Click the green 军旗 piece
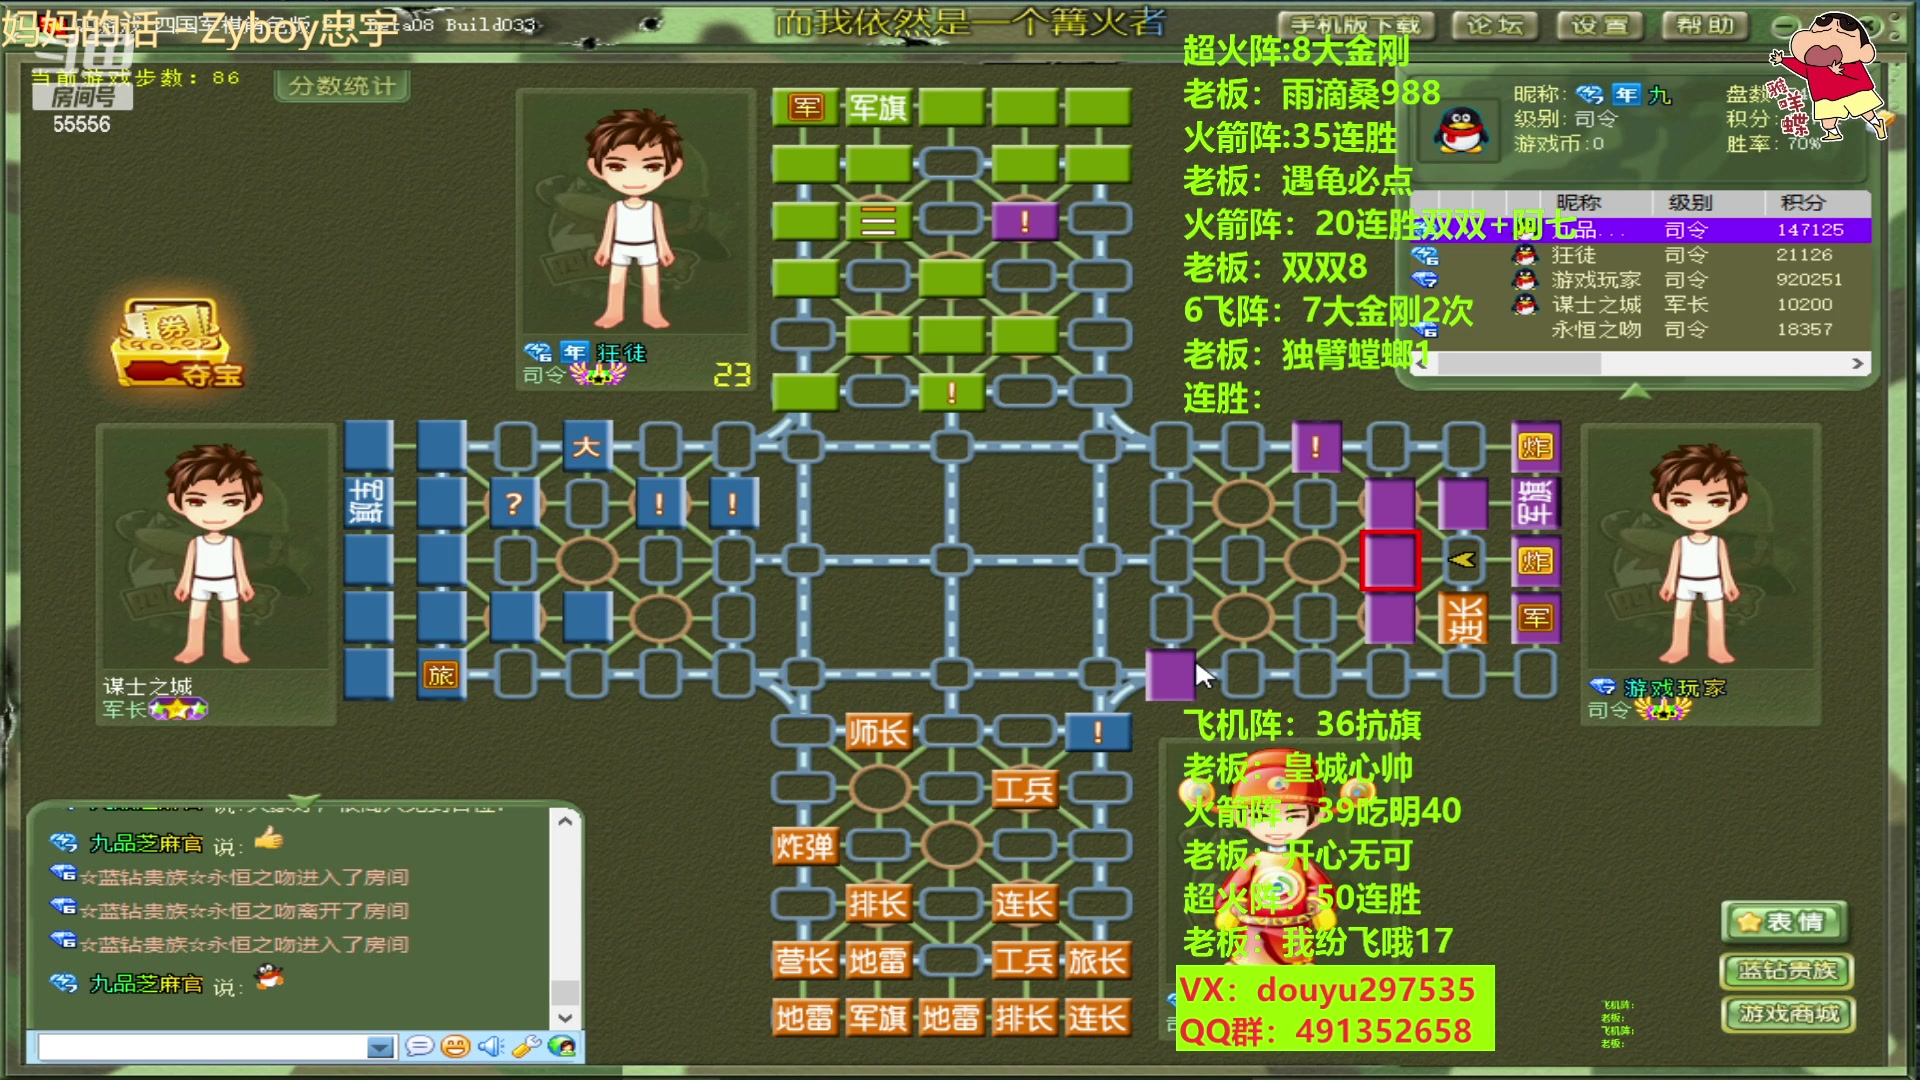1920x1080 pixels. pos(877,107)
